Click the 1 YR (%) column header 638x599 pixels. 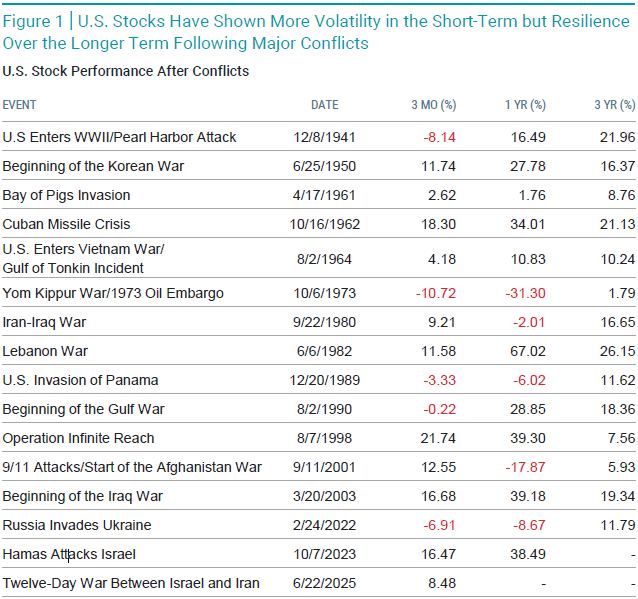pos(524,105)
